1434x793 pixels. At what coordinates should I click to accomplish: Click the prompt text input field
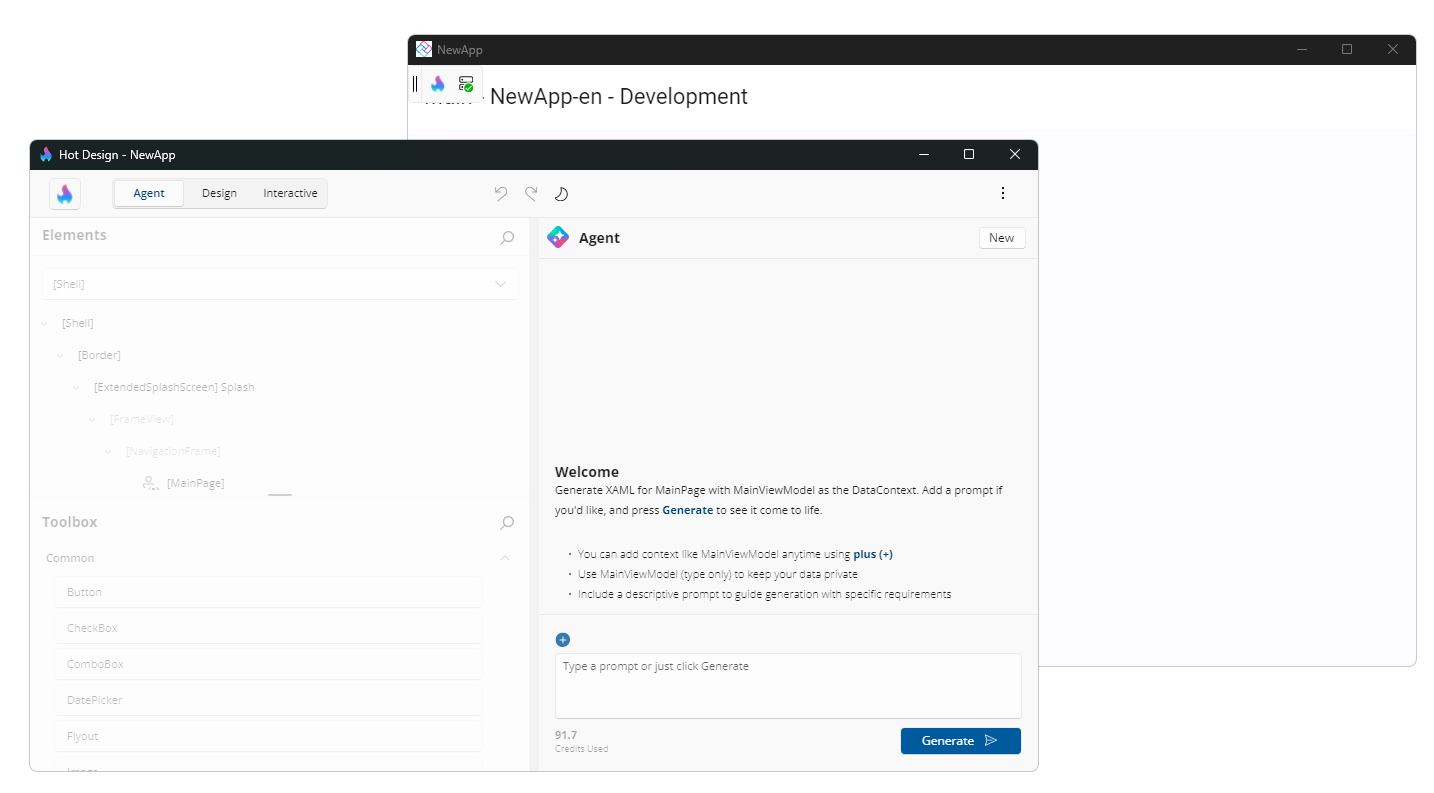point(788,685)
